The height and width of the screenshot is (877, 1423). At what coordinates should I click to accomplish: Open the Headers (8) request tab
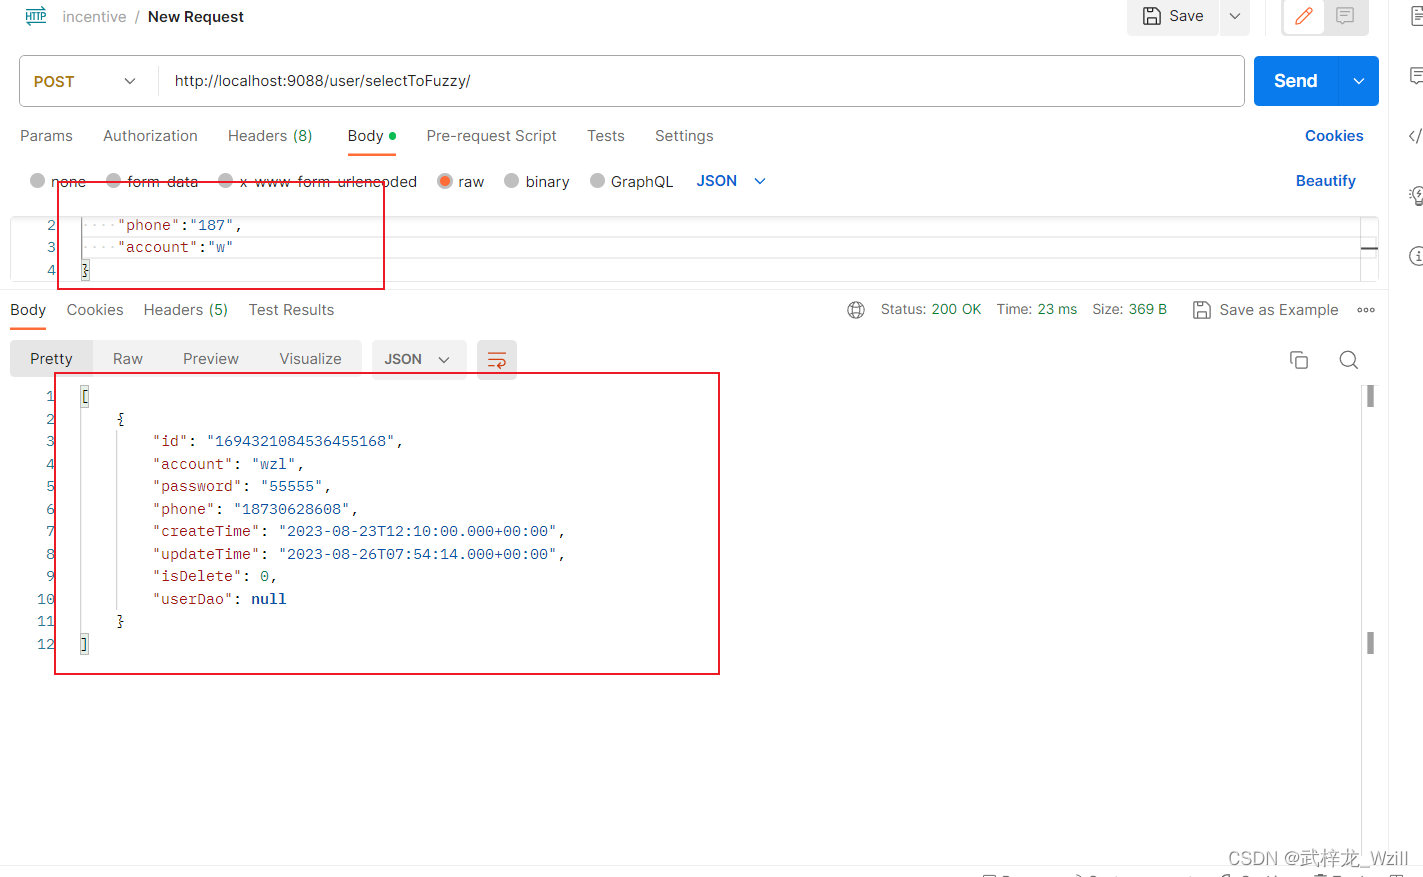(x=270, y=136)
